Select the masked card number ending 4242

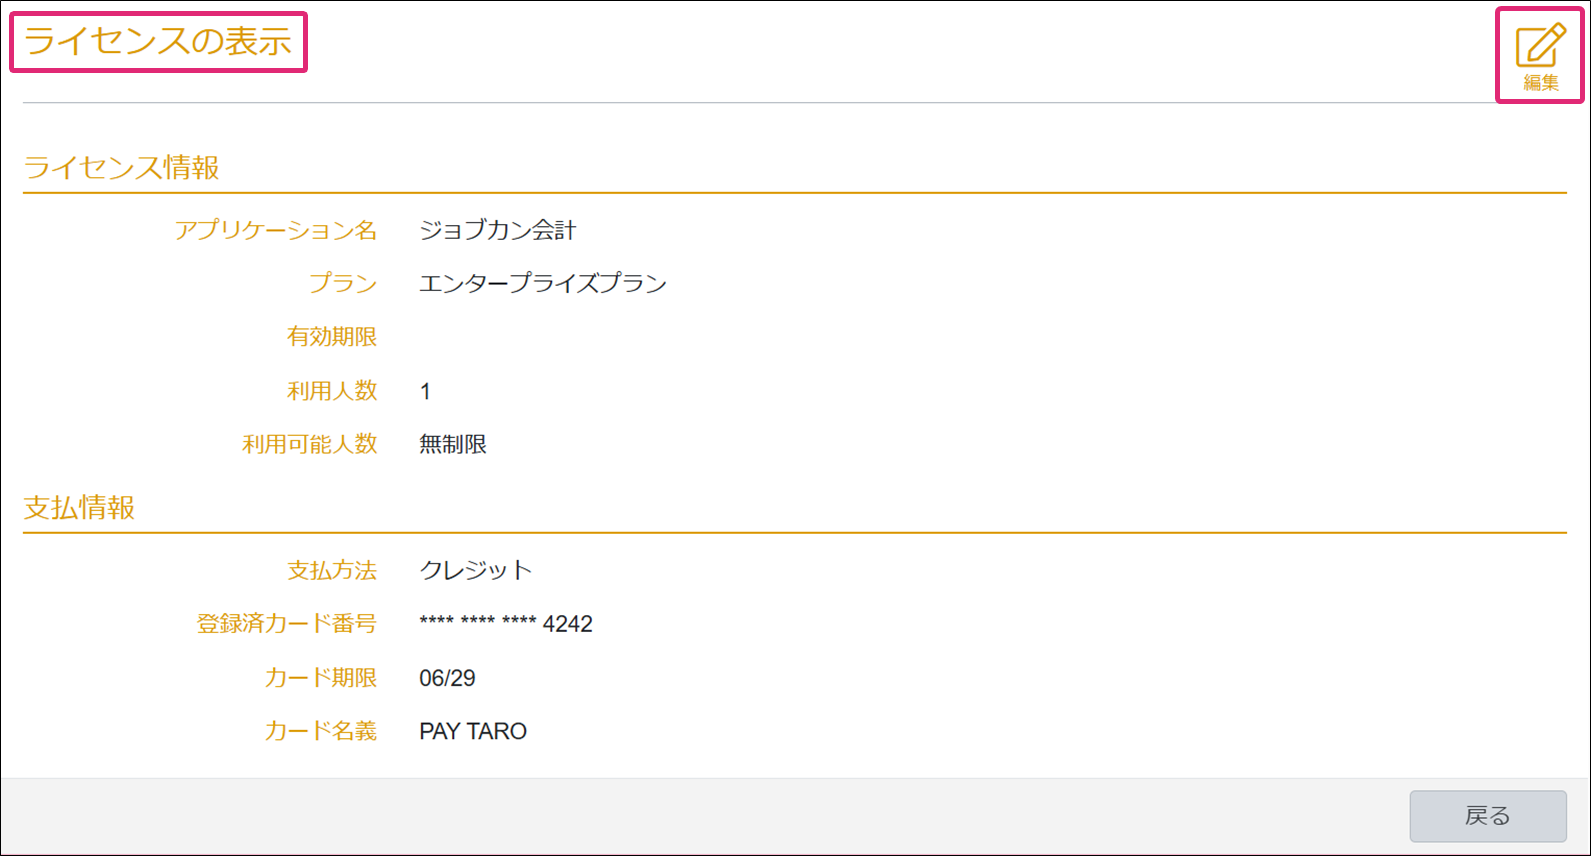click(x=505, y=624)
